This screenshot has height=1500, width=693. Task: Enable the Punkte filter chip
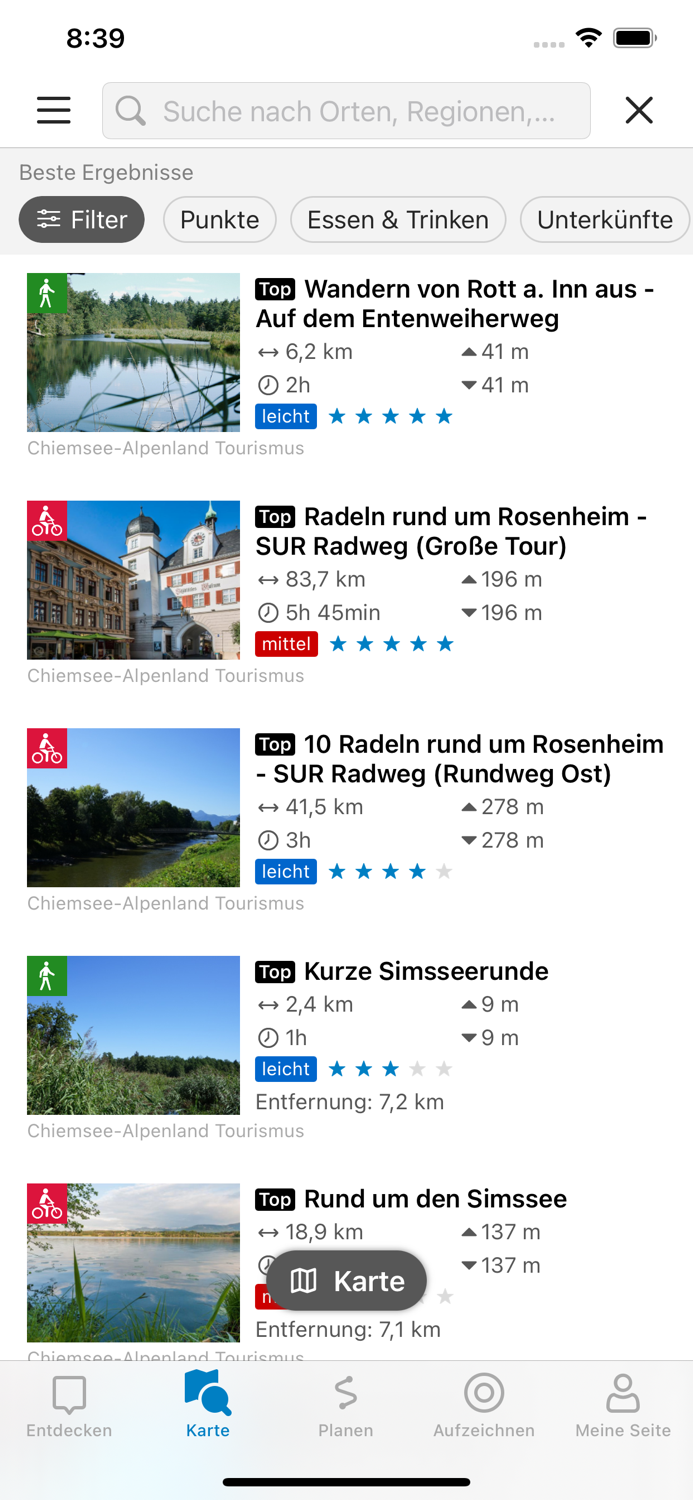tap(219, 219)
